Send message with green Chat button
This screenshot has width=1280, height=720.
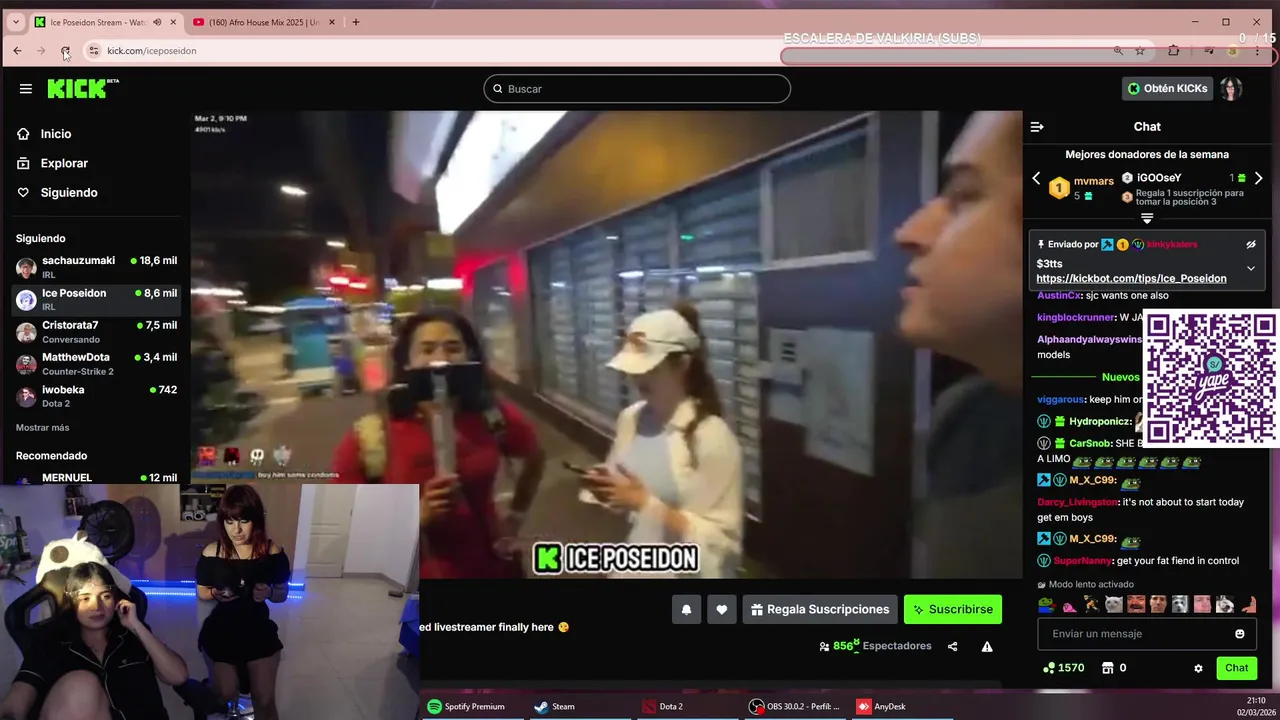click(x=1237, y=668)
